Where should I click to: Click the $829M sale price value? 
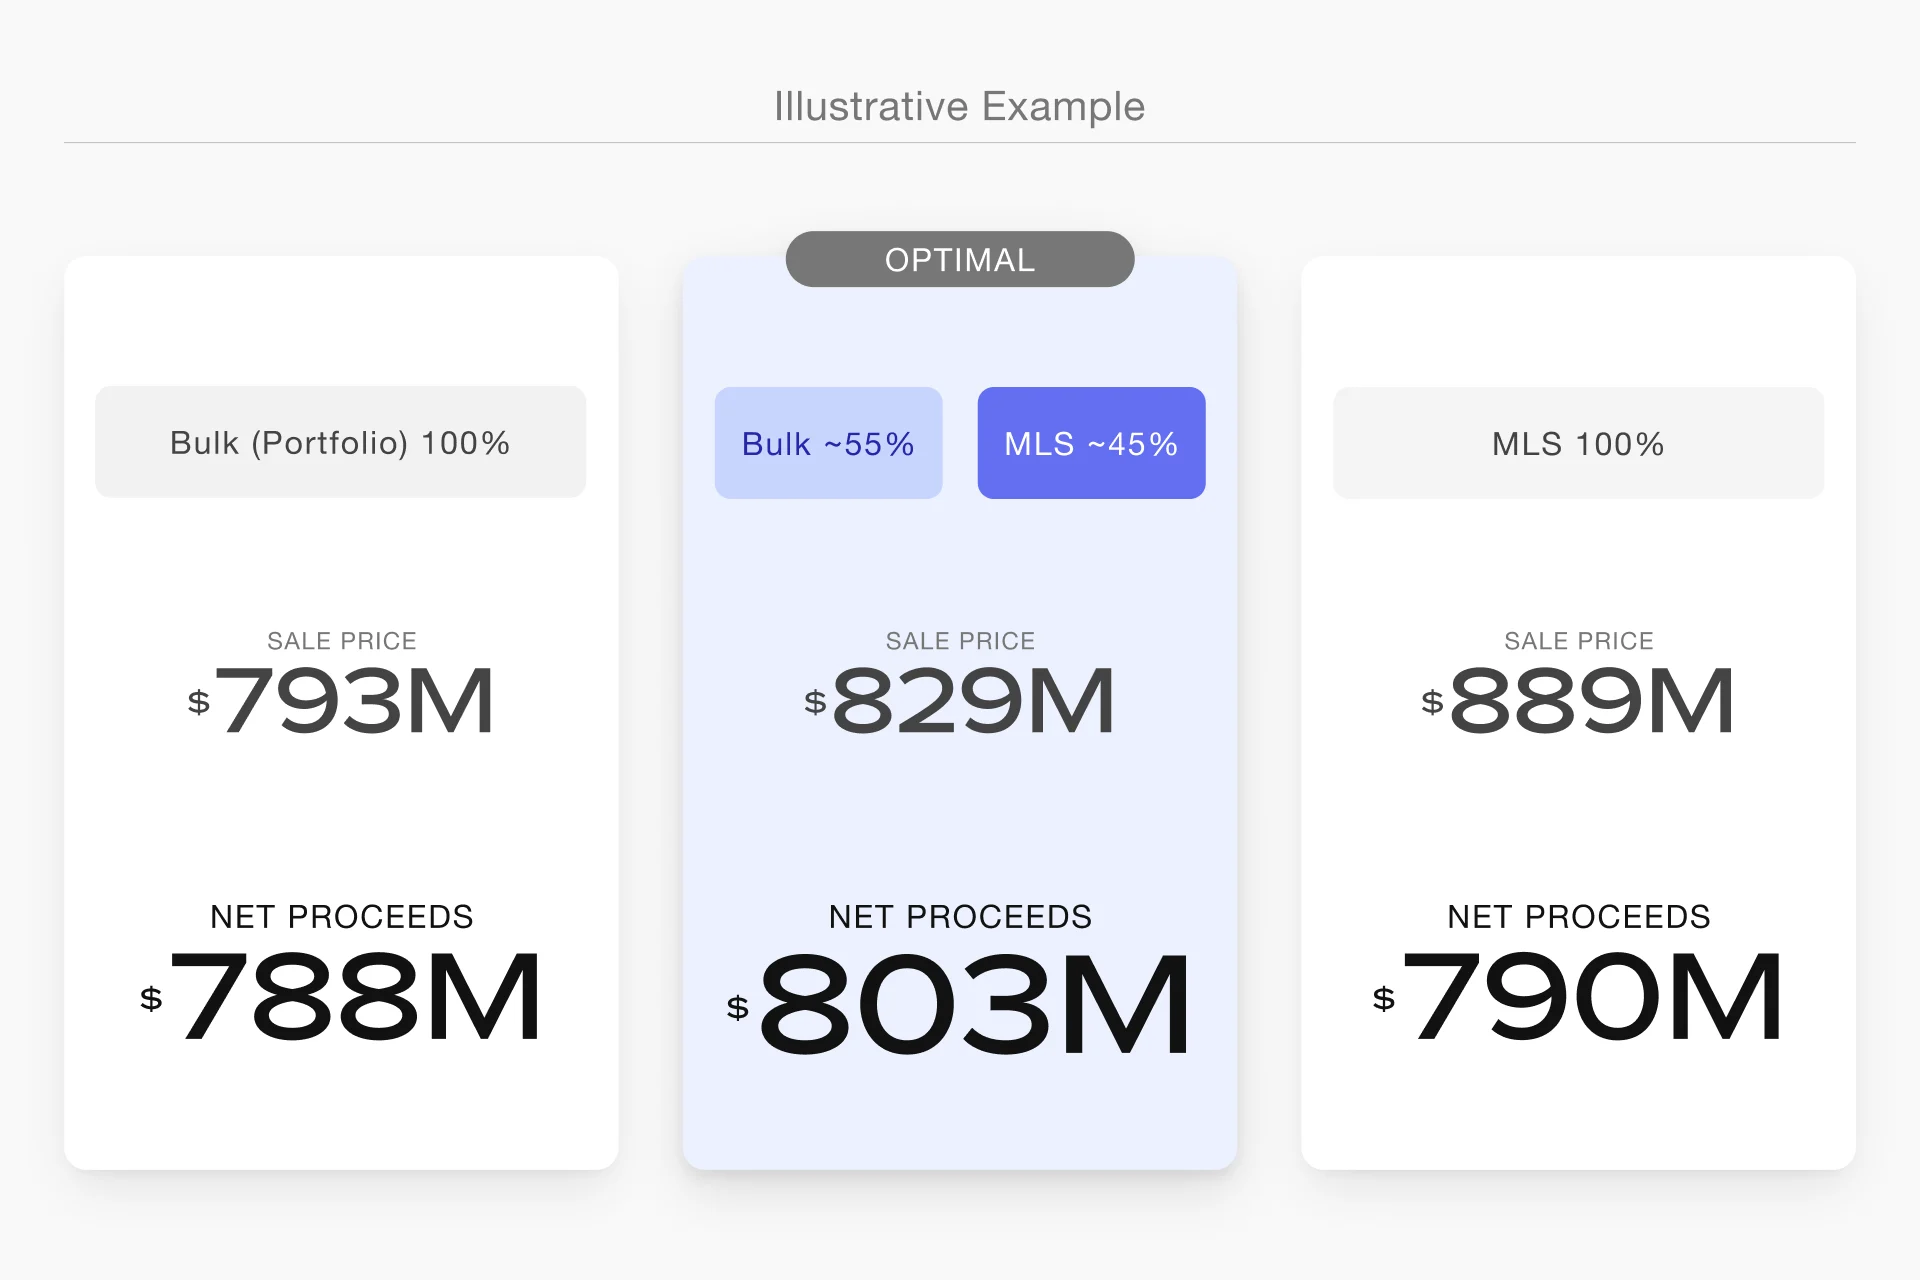point(960,701)
